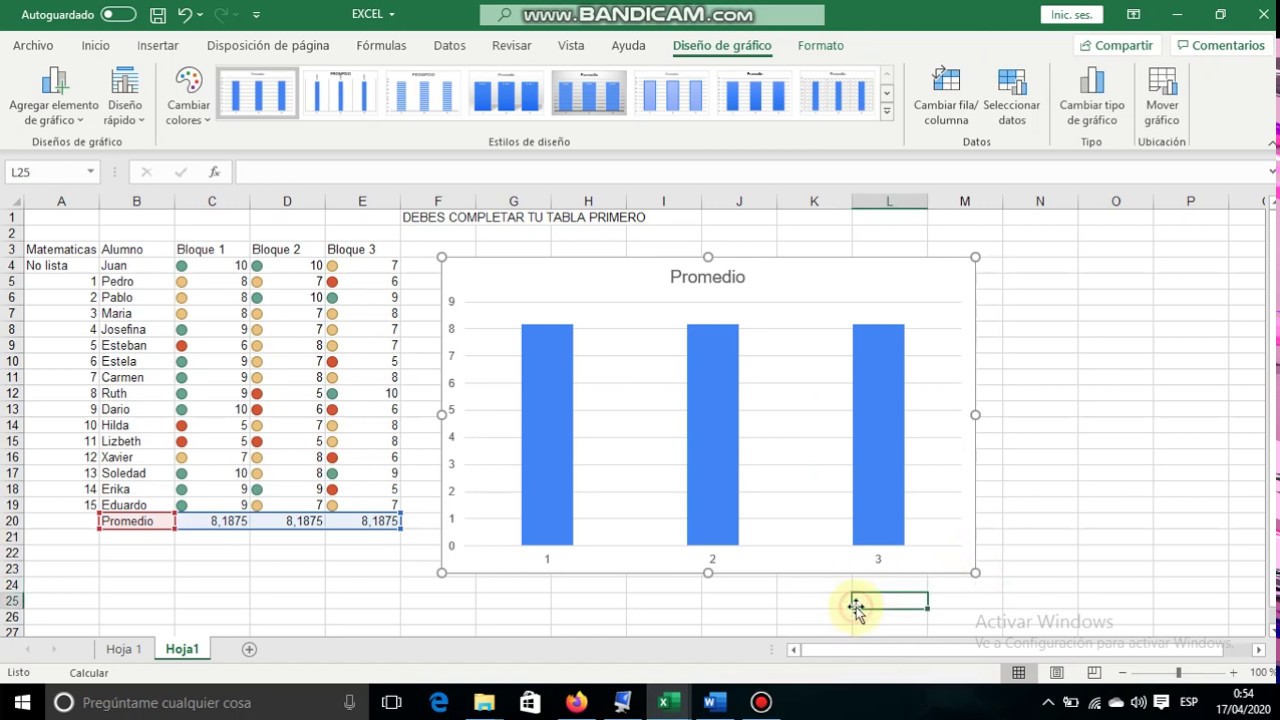The image size is (1280, 720).
Task: Open the Vista tab
Action: 571,45
